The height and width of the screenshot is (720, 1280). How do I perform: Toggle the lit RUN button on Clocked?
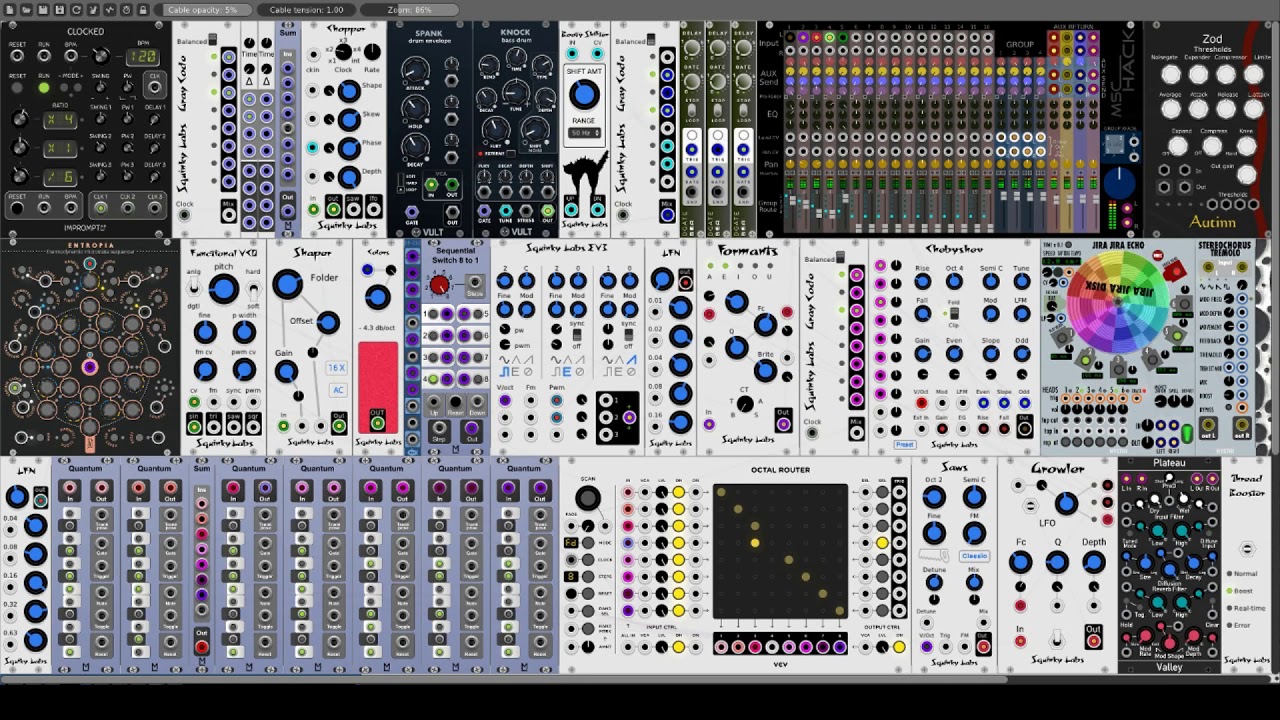[44, 88]
